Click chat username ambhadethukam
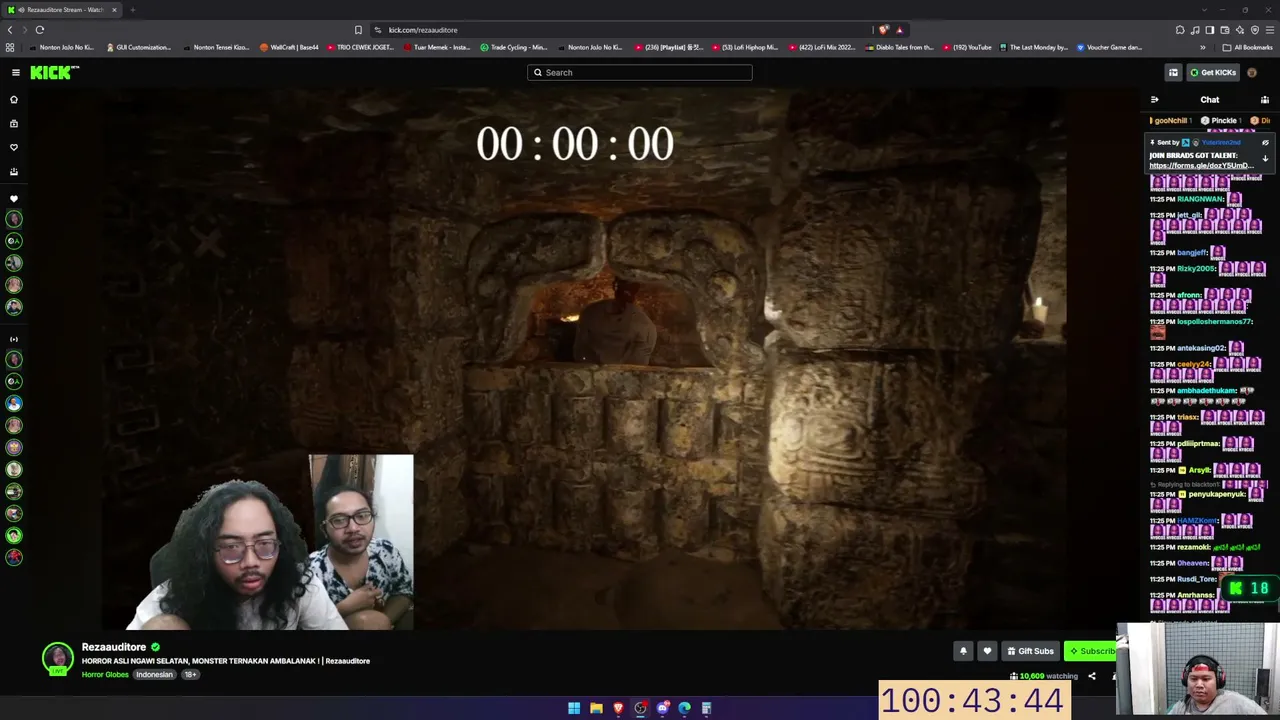Image resolution: width=1280 pixels, height=720 pixels. pos(1207,391)
